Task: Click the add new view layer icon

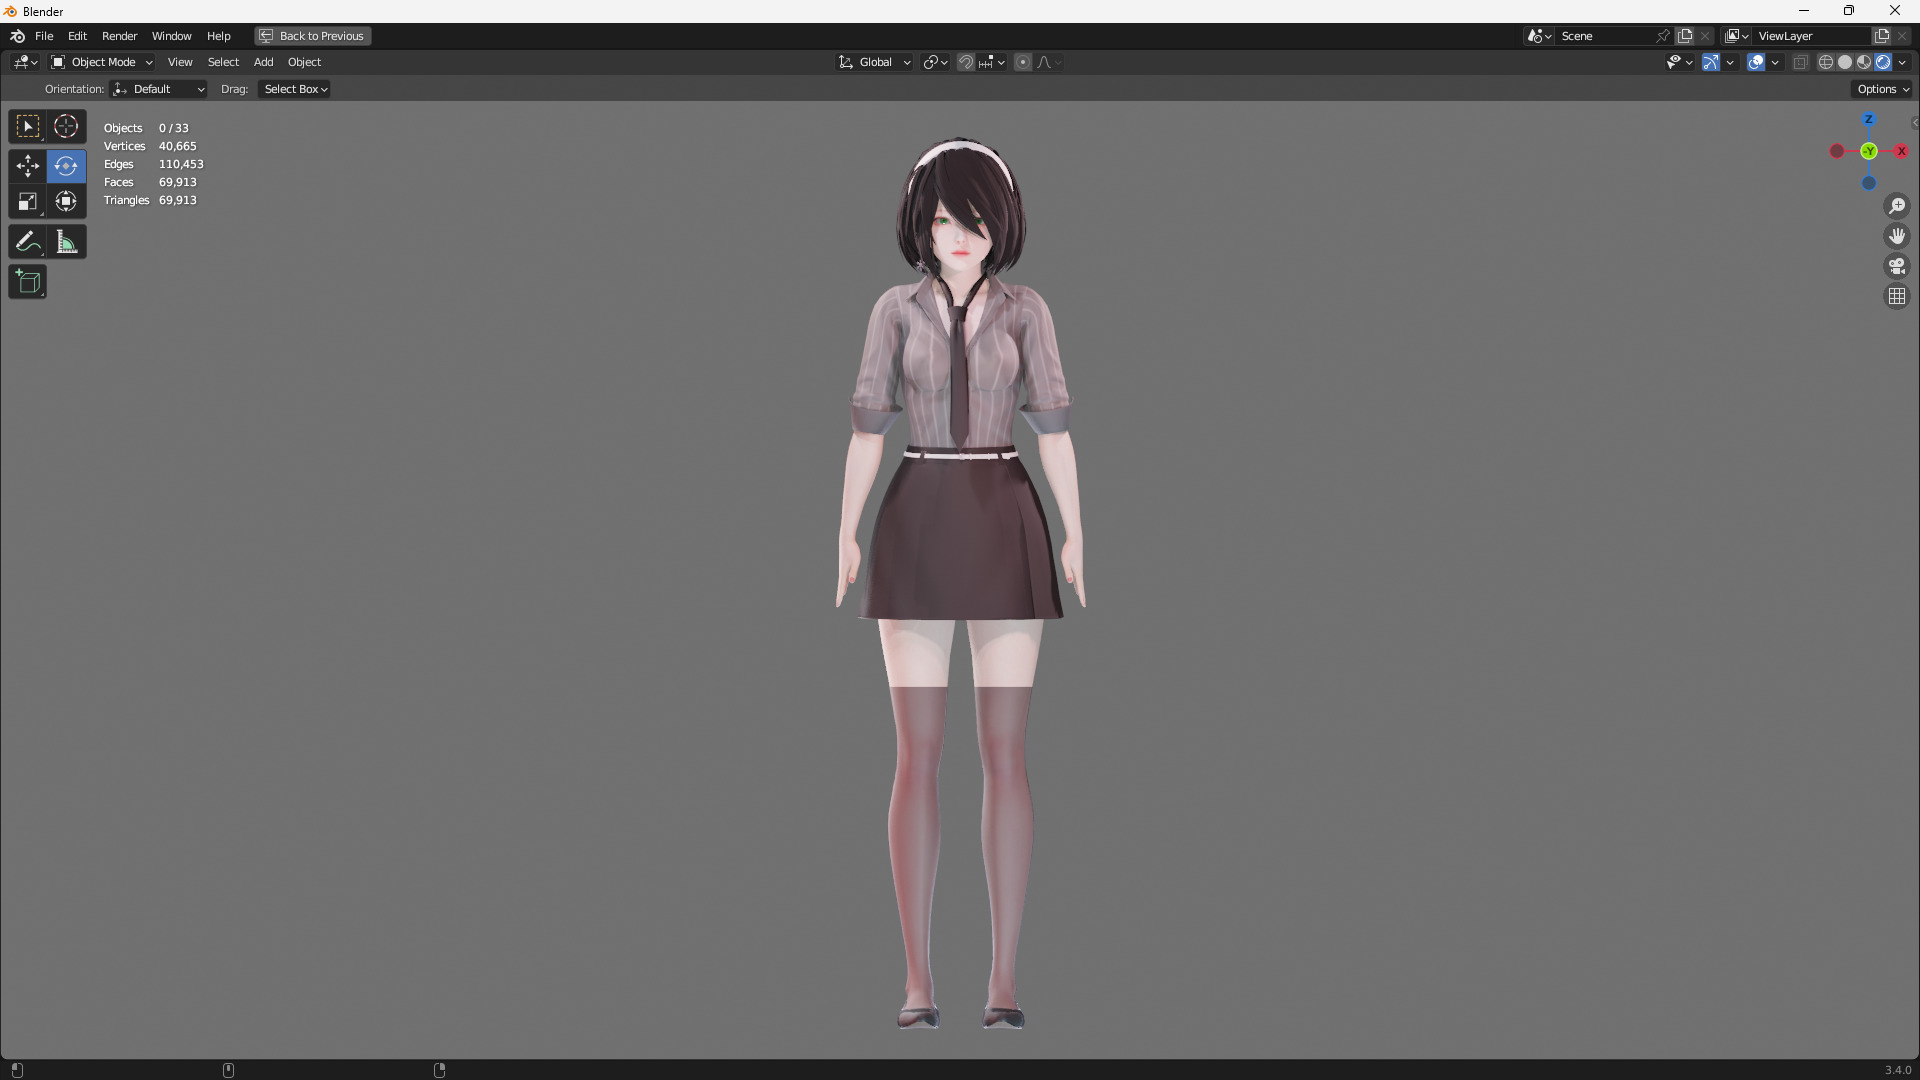Action: [x=1882, y=36]
